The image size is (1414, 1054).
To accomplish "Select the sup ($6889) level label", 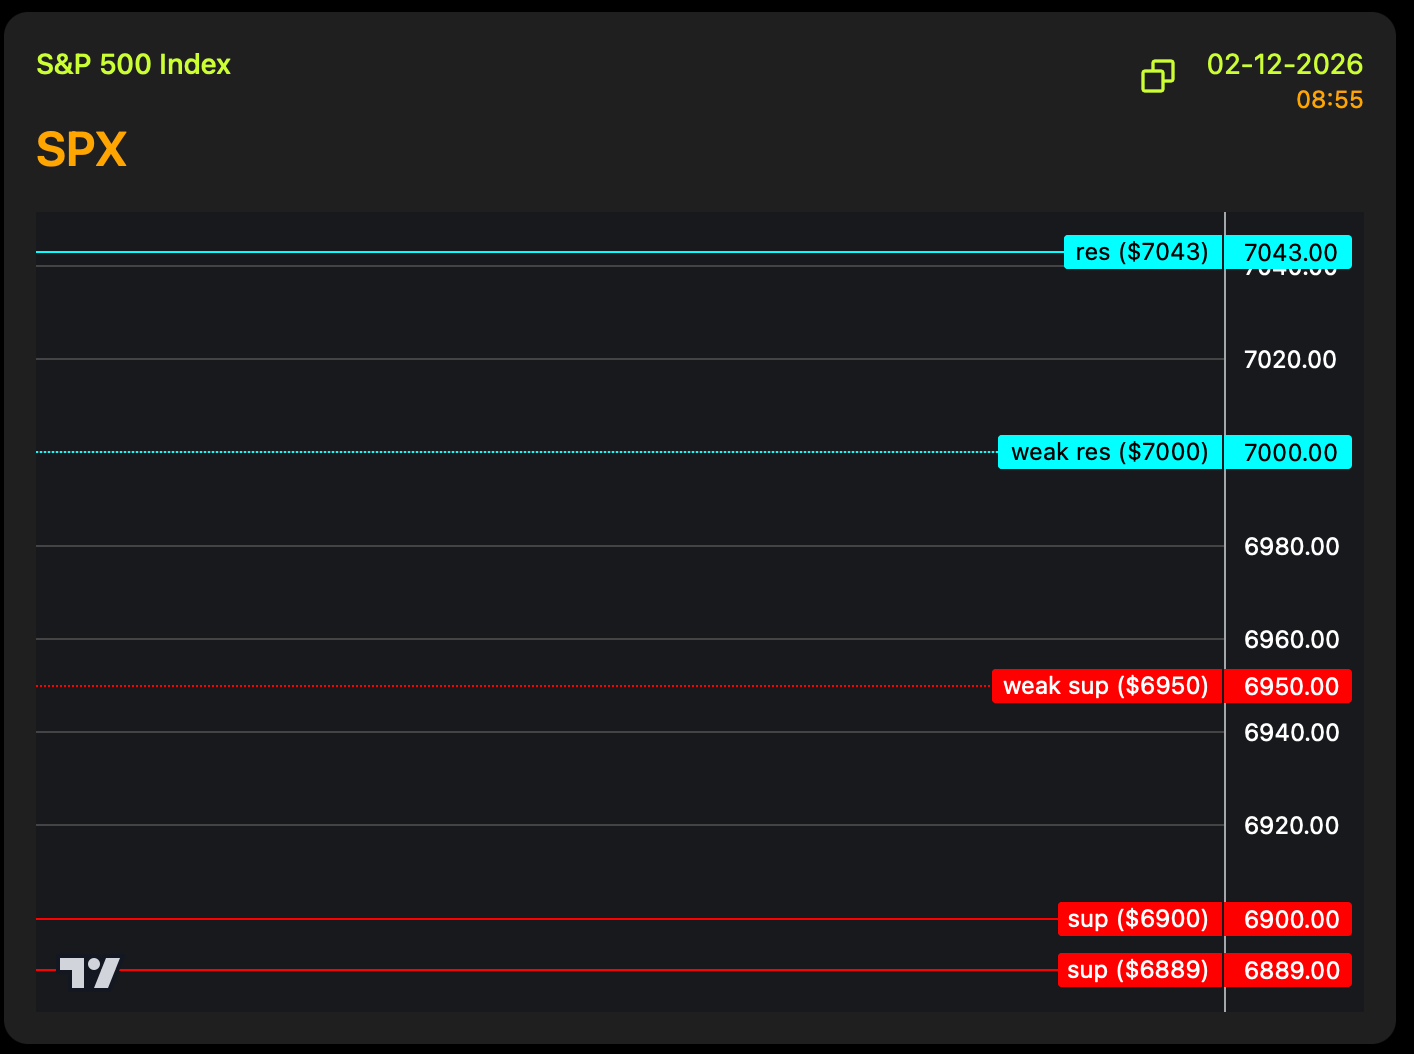I will 1139,970.
